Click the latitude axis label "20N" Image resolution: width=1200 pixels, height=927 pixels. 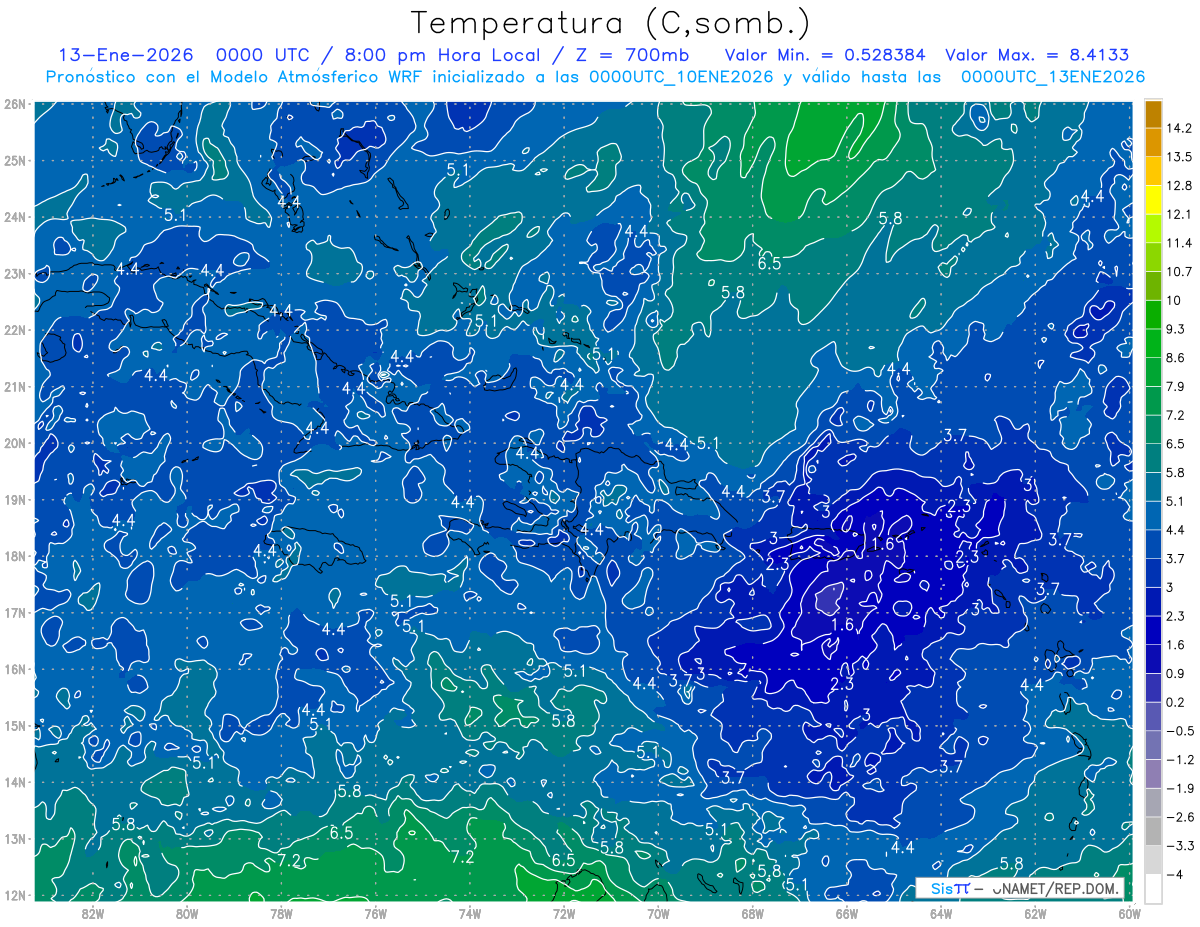pos(15,443)
